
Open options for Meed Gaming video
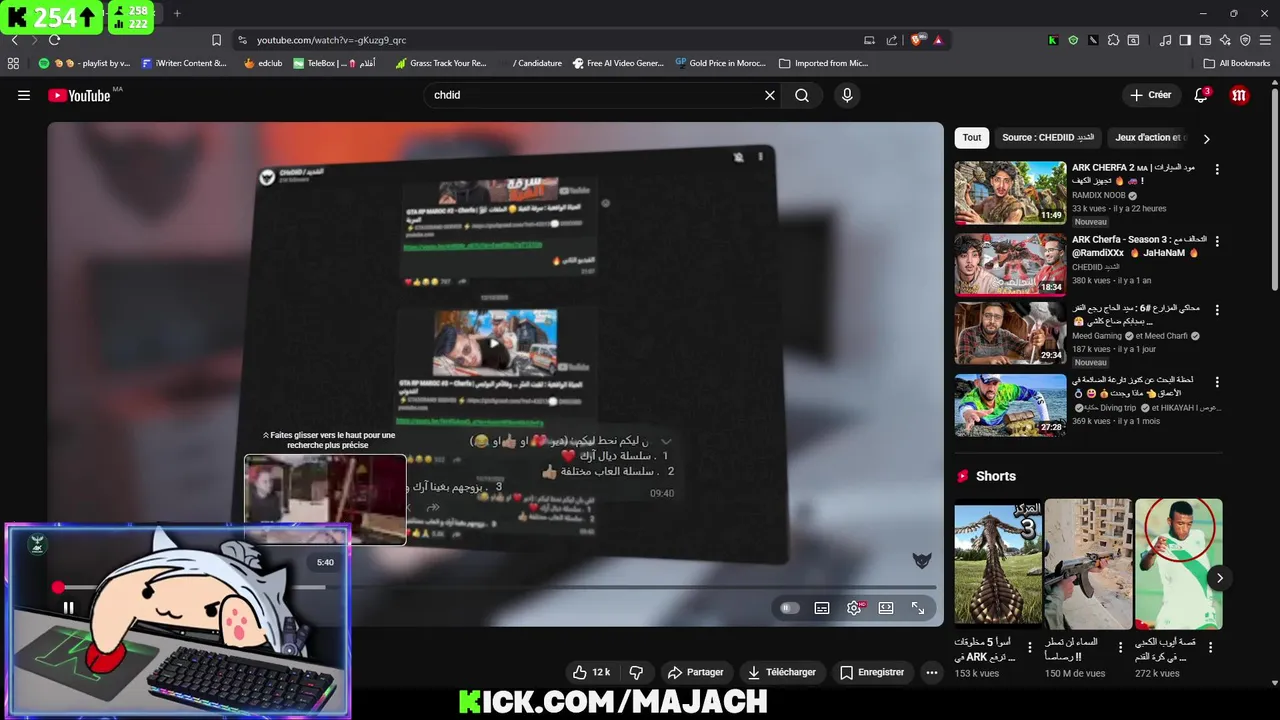(x=1217, y=309)
